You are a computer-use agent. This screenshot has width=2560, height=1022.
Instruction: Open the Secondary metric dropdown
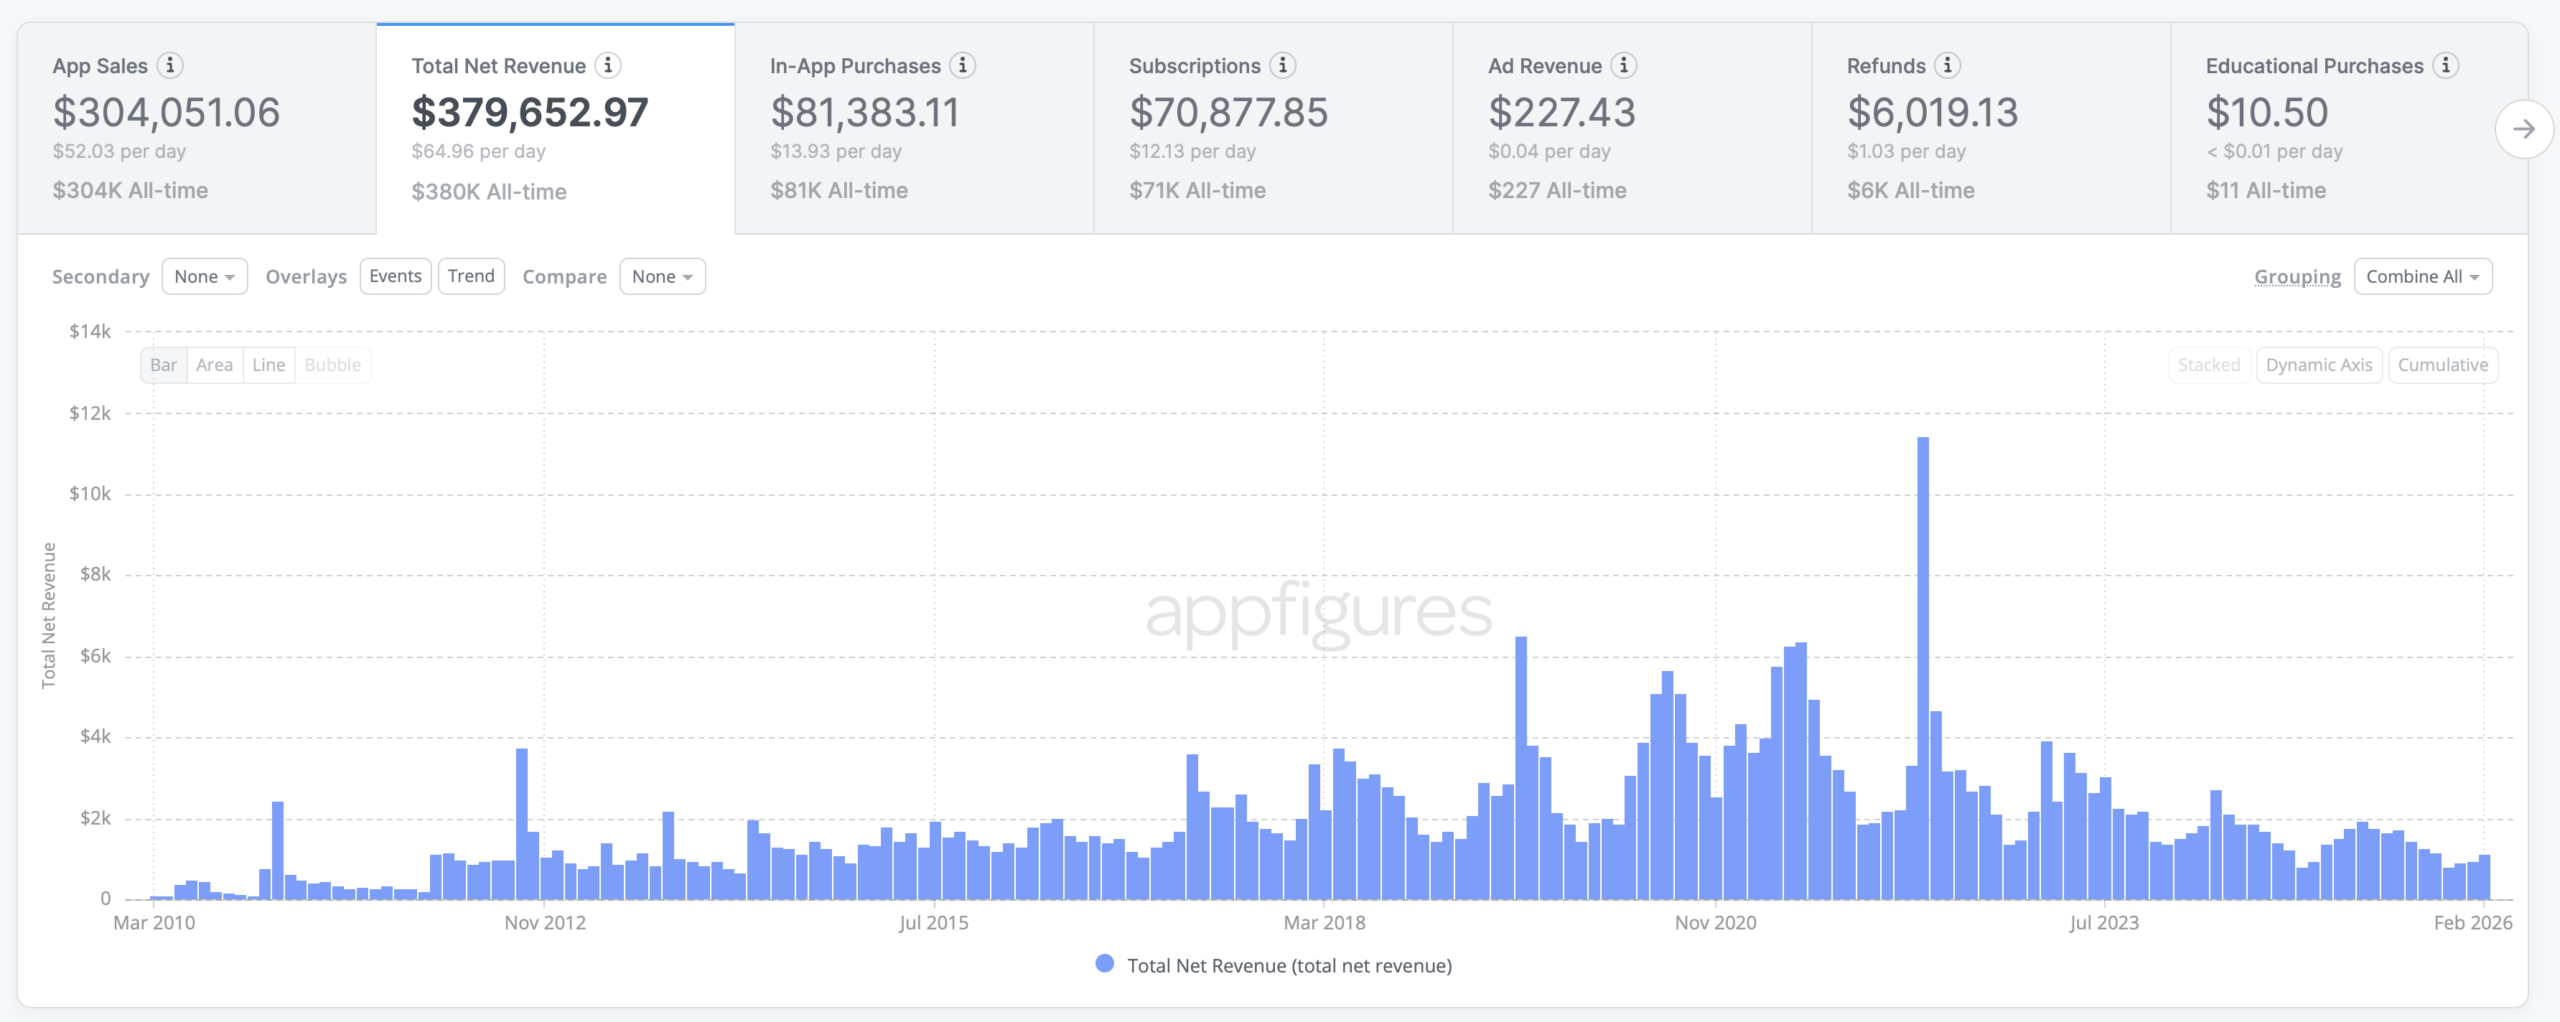tap(204, 277)
